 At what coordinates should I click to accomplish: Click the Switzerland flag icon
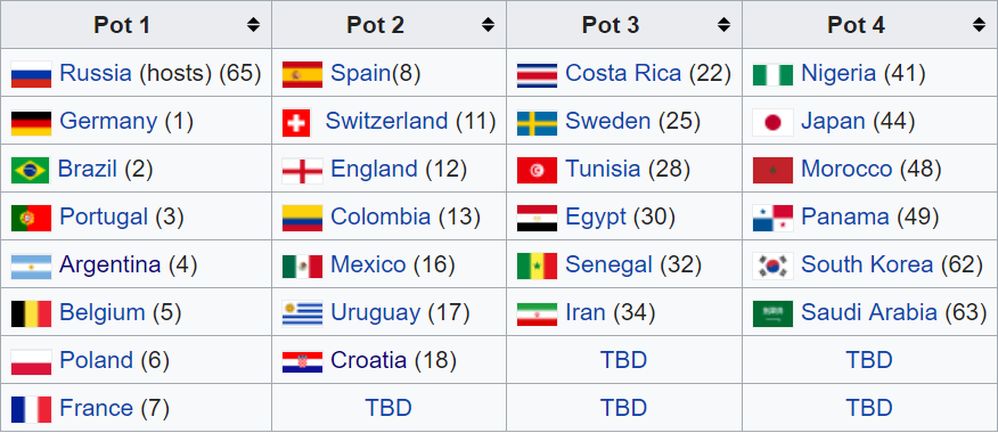[x=296, y=122]
